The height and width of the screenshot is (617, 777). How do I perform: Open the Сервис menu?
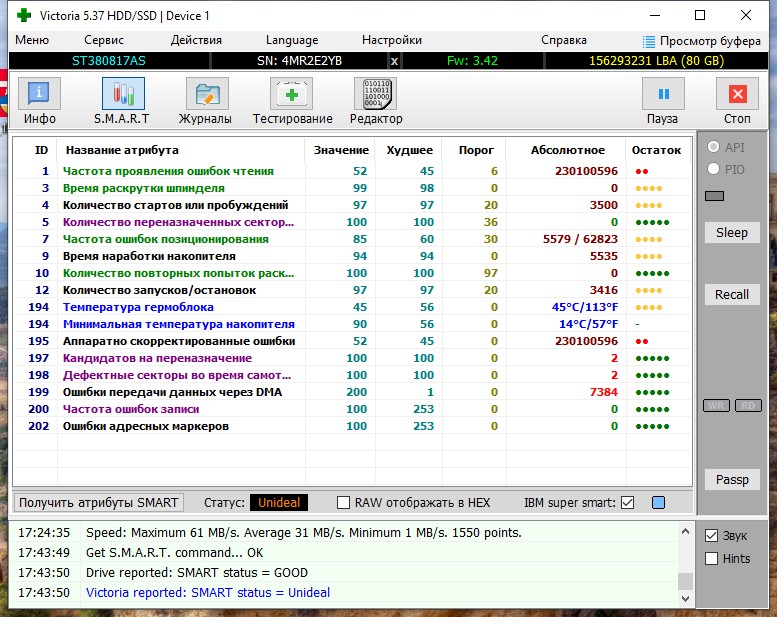(x=104, y=40)
